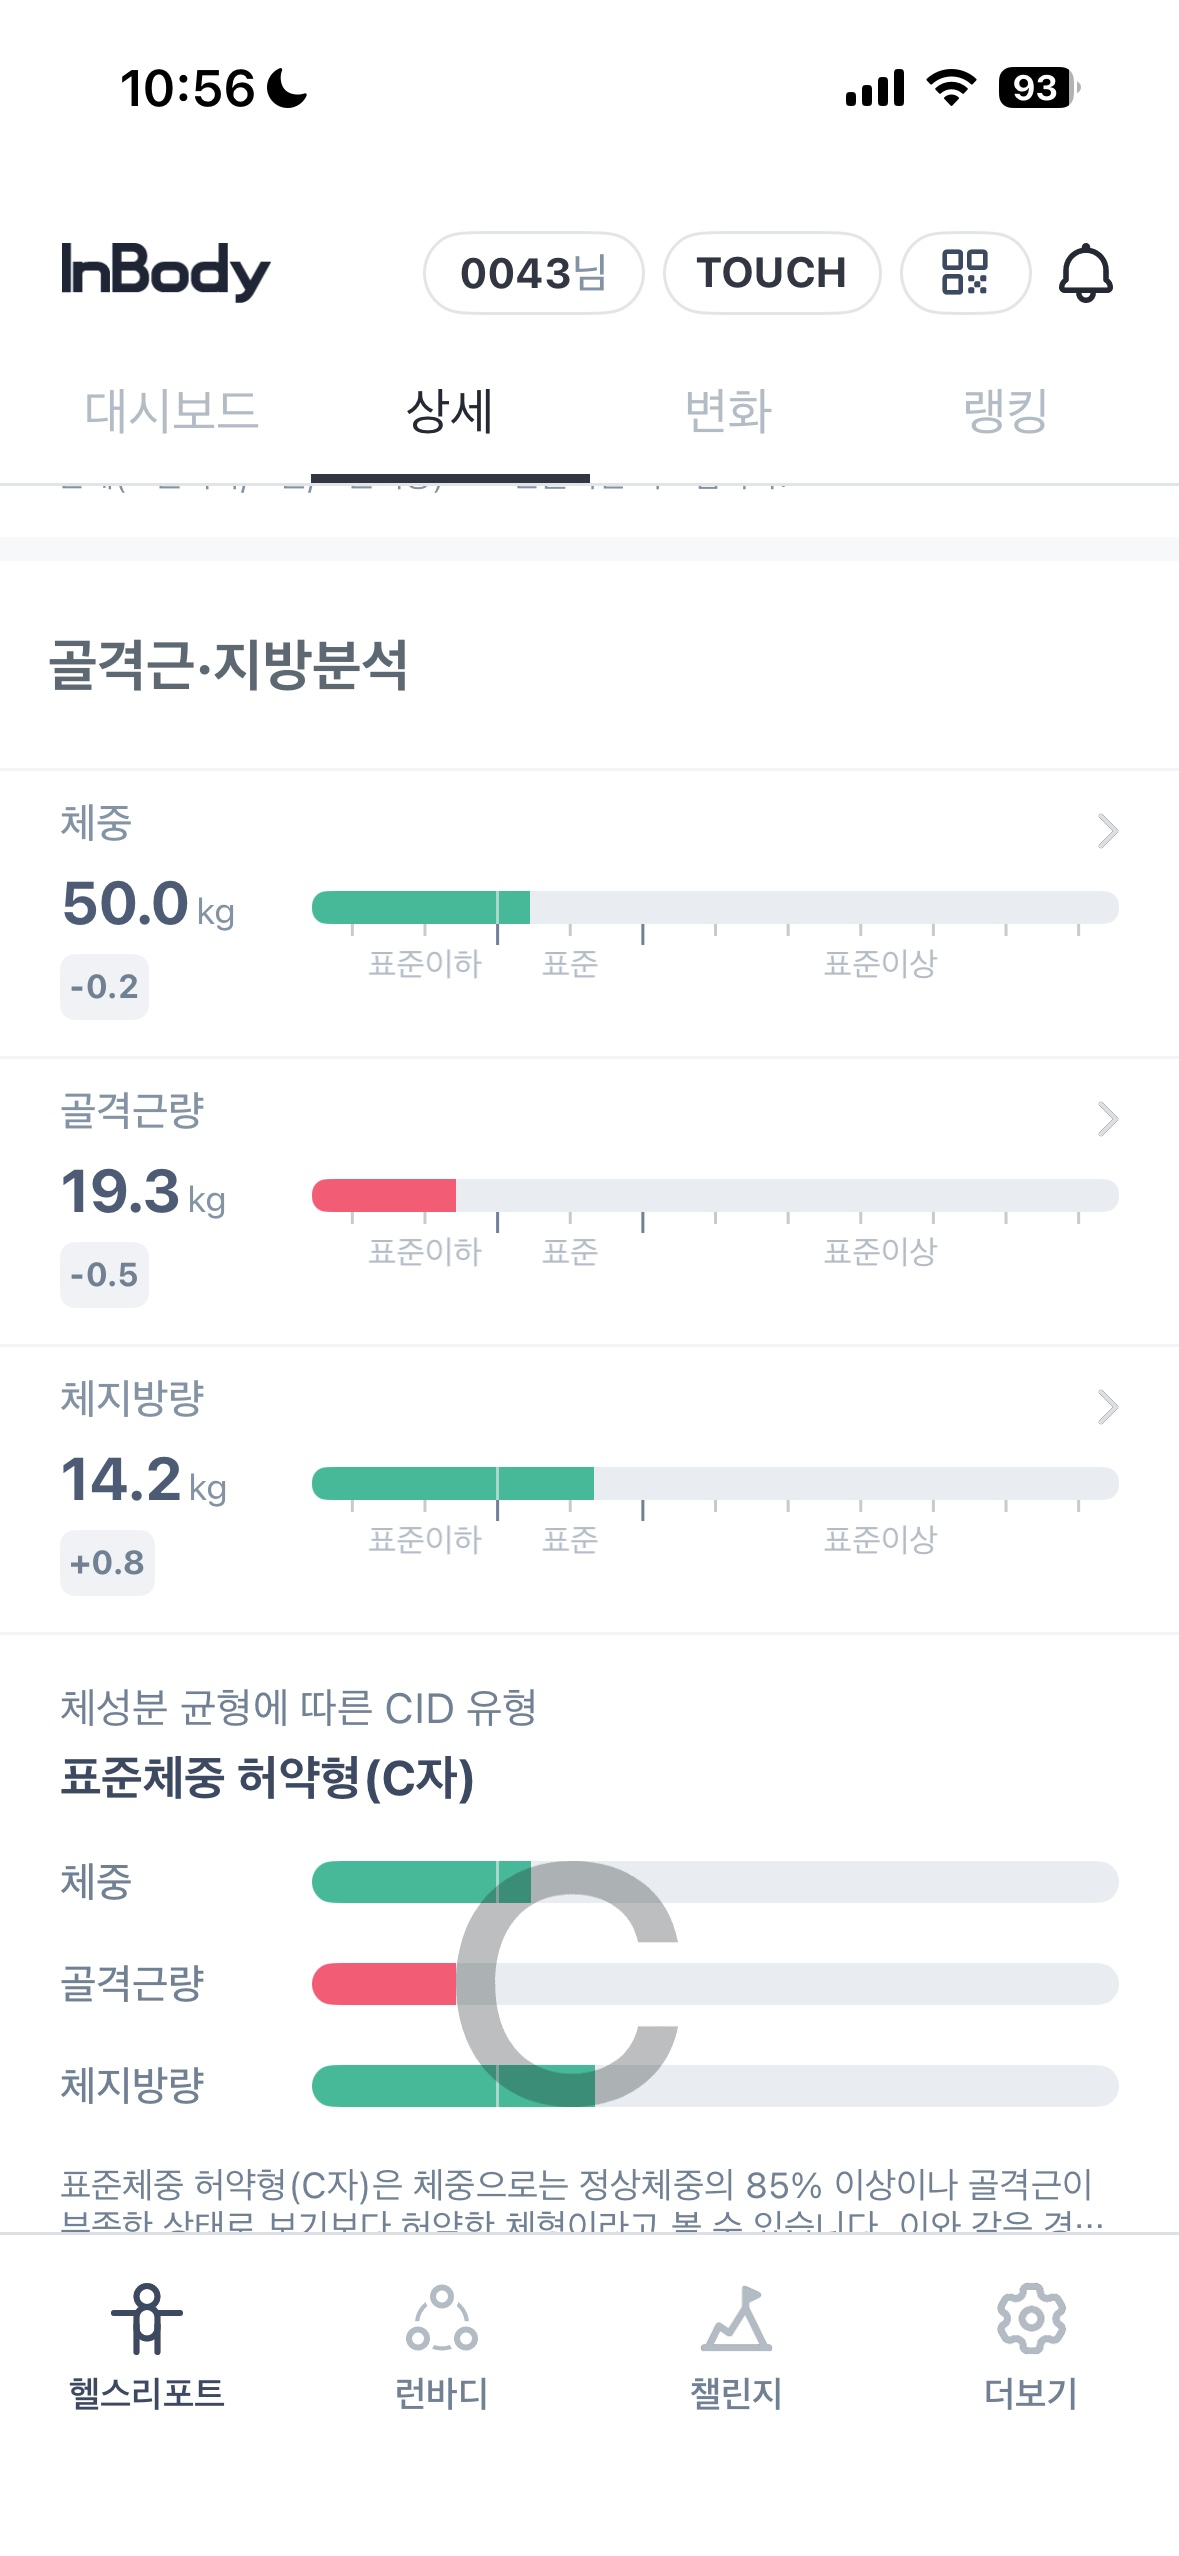Viewport: 1179px width, 2556px height.
Task: Open 더보기 gear icon
Action: pos(1031,2318)
